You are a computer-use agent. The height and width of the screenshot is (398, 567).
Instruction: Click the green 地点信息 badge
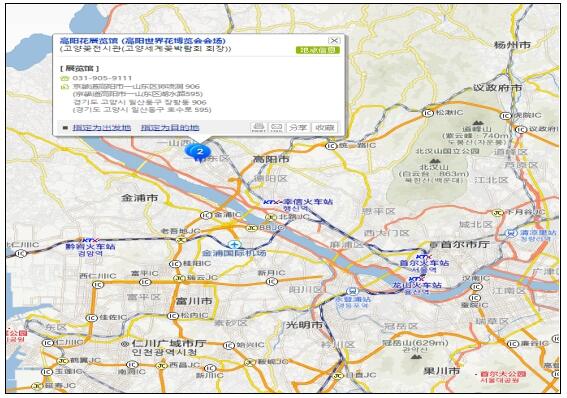point(317,50)
